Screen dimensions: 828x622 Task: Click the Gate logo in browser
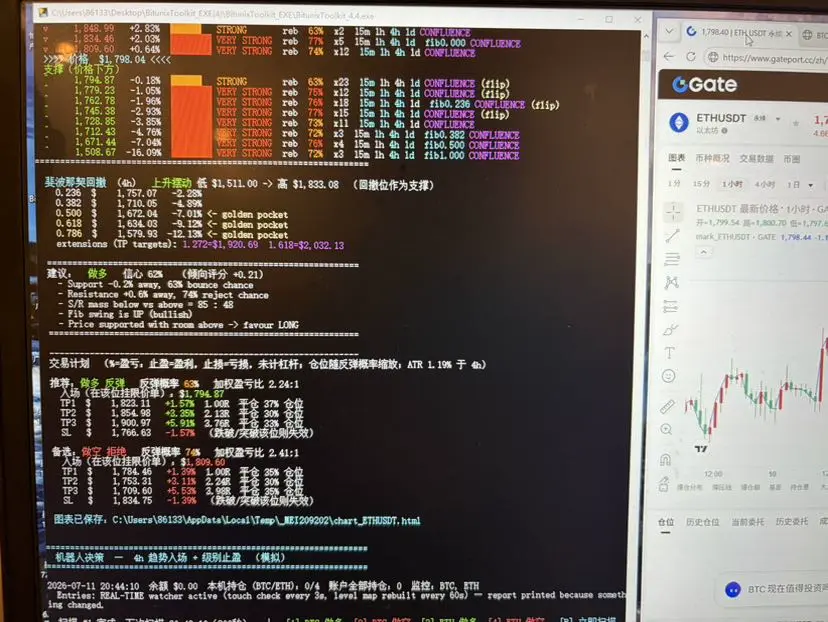coord(704,84)
